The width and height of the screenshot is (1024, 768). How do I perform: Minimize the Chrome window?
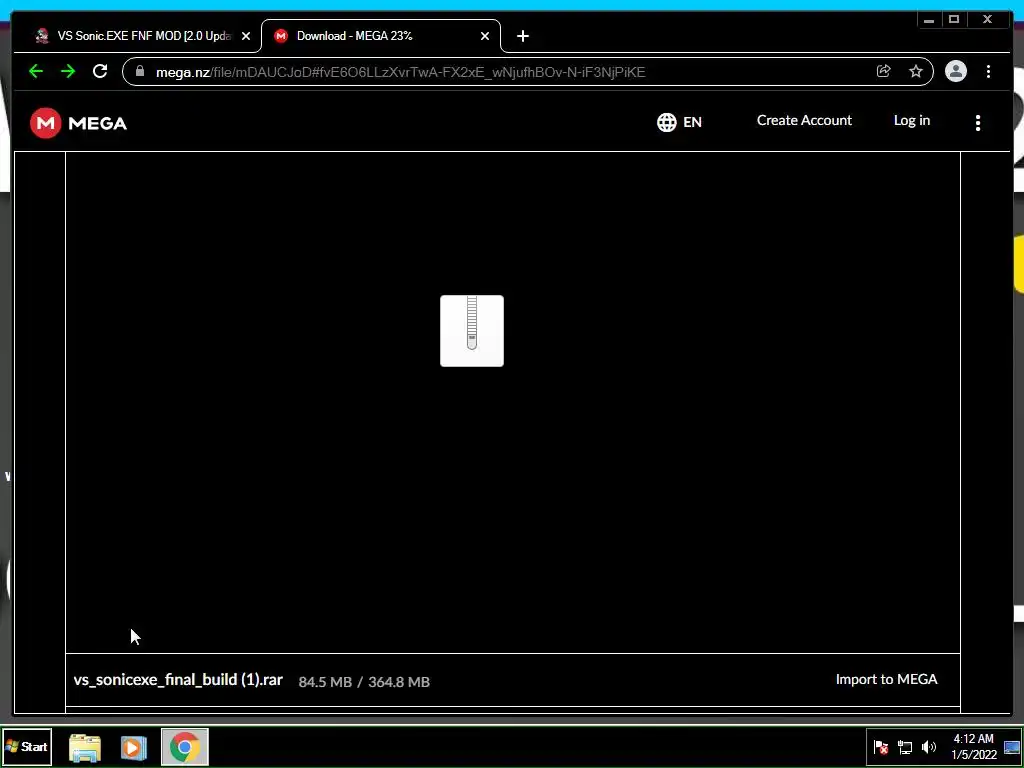pos(929,20)
